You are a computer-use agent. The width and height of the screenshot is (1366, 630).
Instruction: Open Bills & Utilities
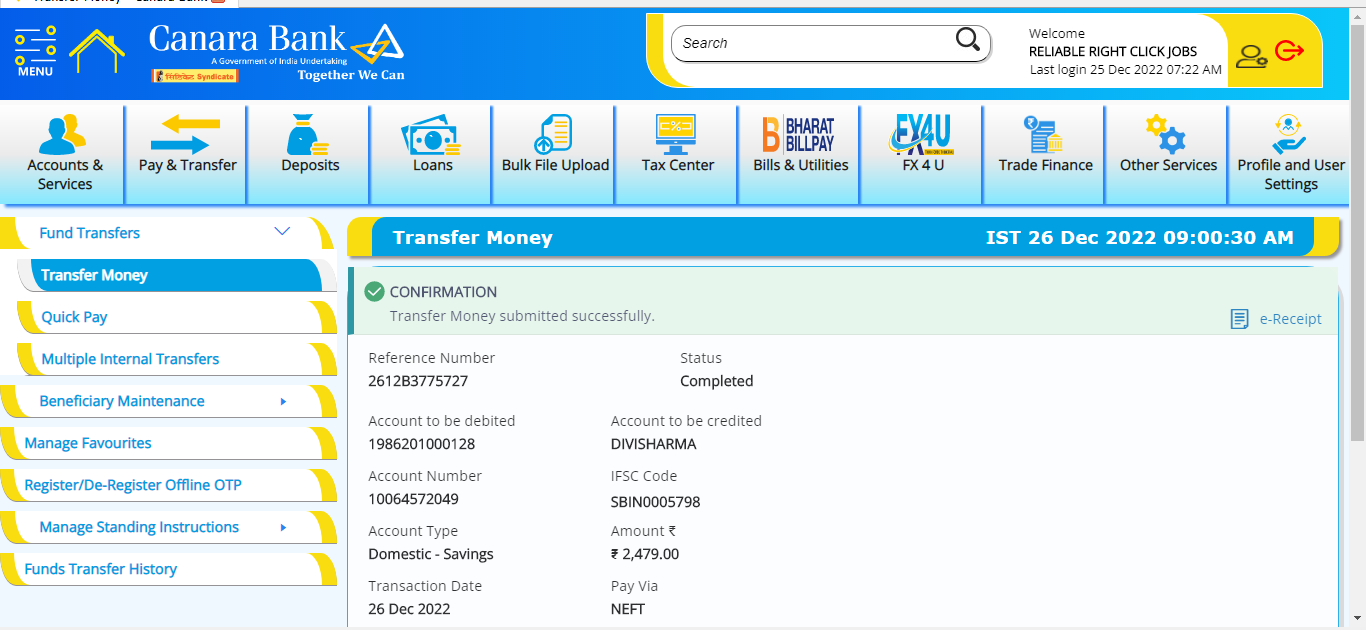(800, 154)
